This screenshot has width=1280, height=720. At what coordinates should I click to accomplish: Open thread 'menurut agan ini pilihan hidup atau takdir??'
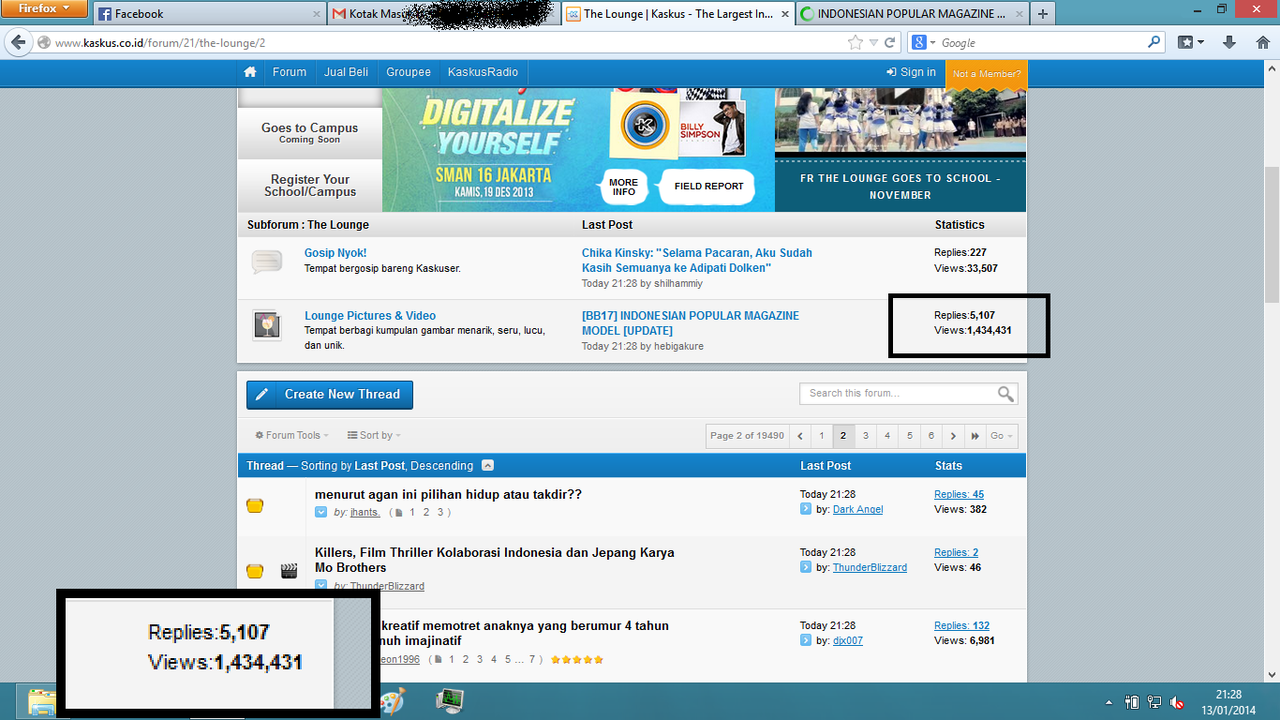pyautogui.click(x=448, y=494)
